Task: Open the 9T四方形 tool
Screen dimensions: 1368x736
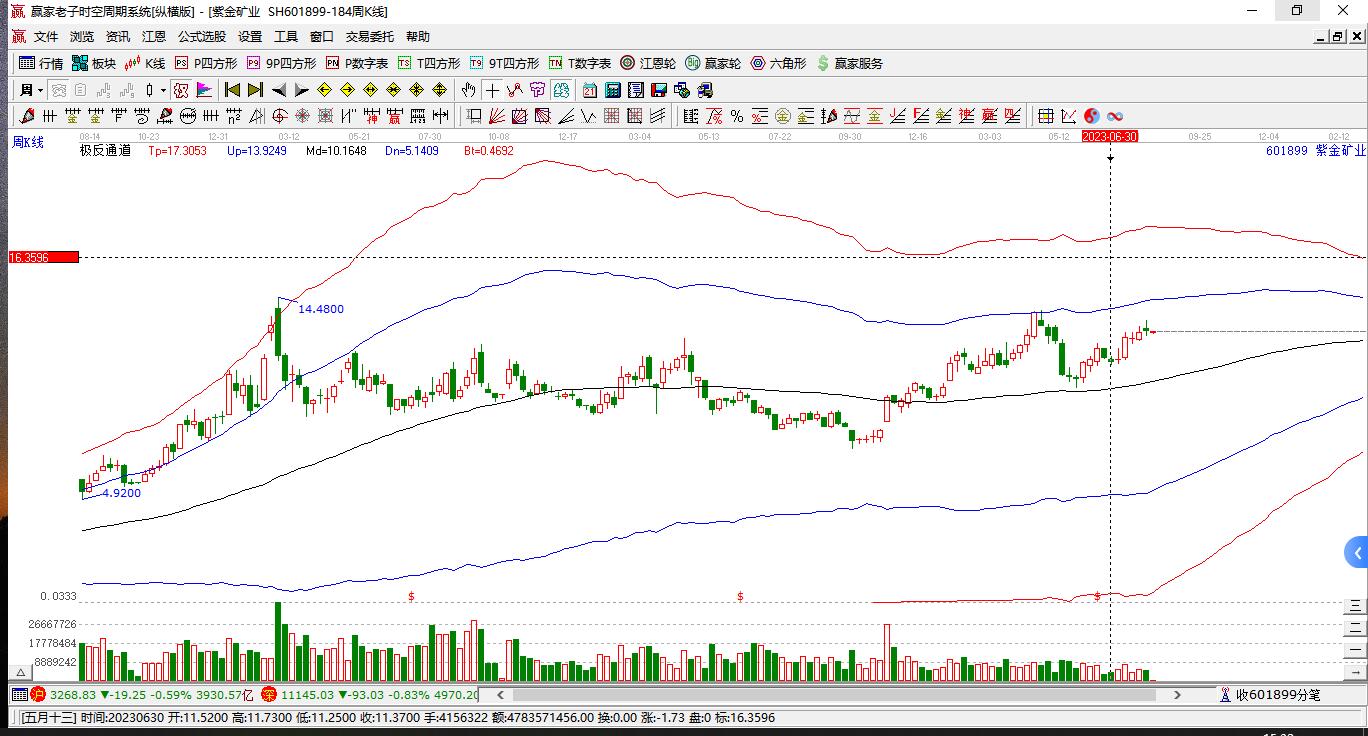Action: point(504,63)
